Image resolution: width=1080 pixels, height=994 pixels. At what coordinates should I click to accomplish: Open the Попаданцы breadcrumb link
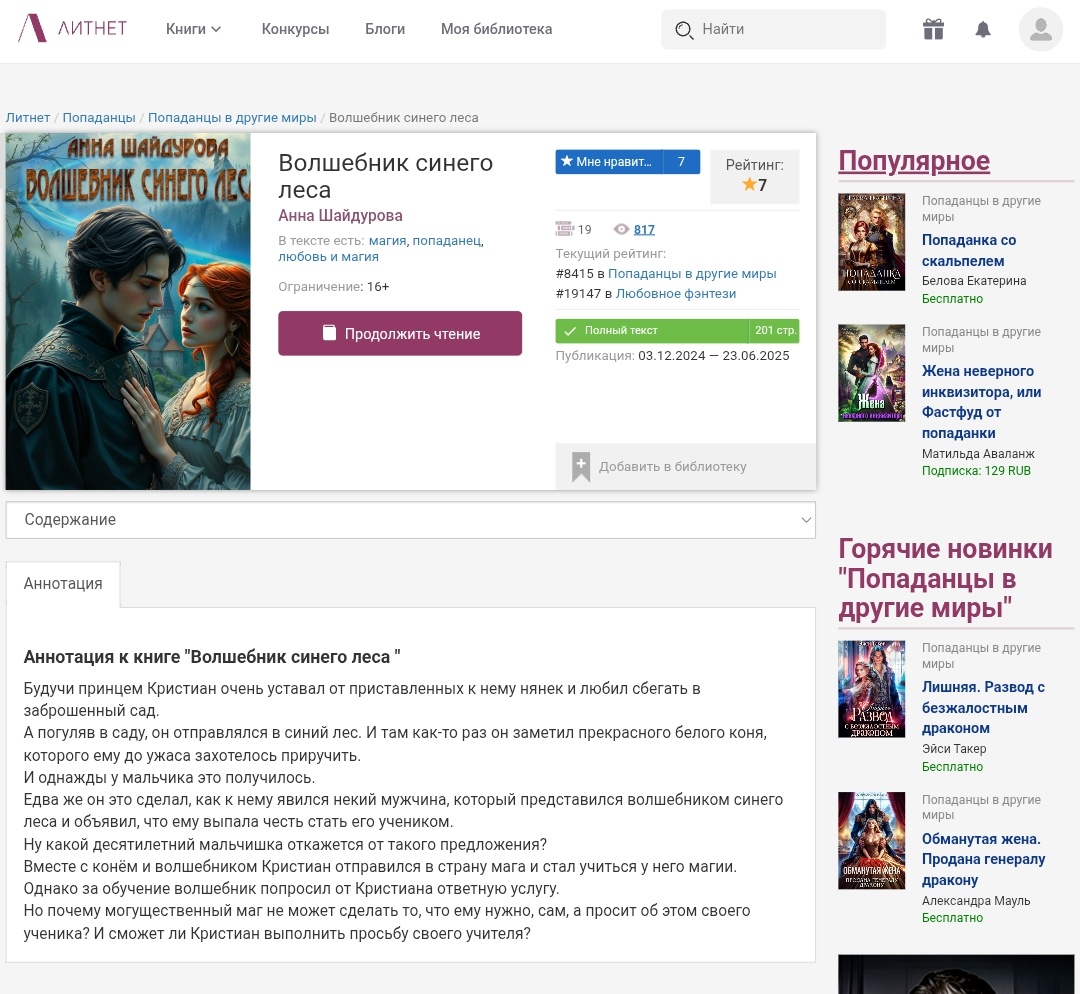99,118
